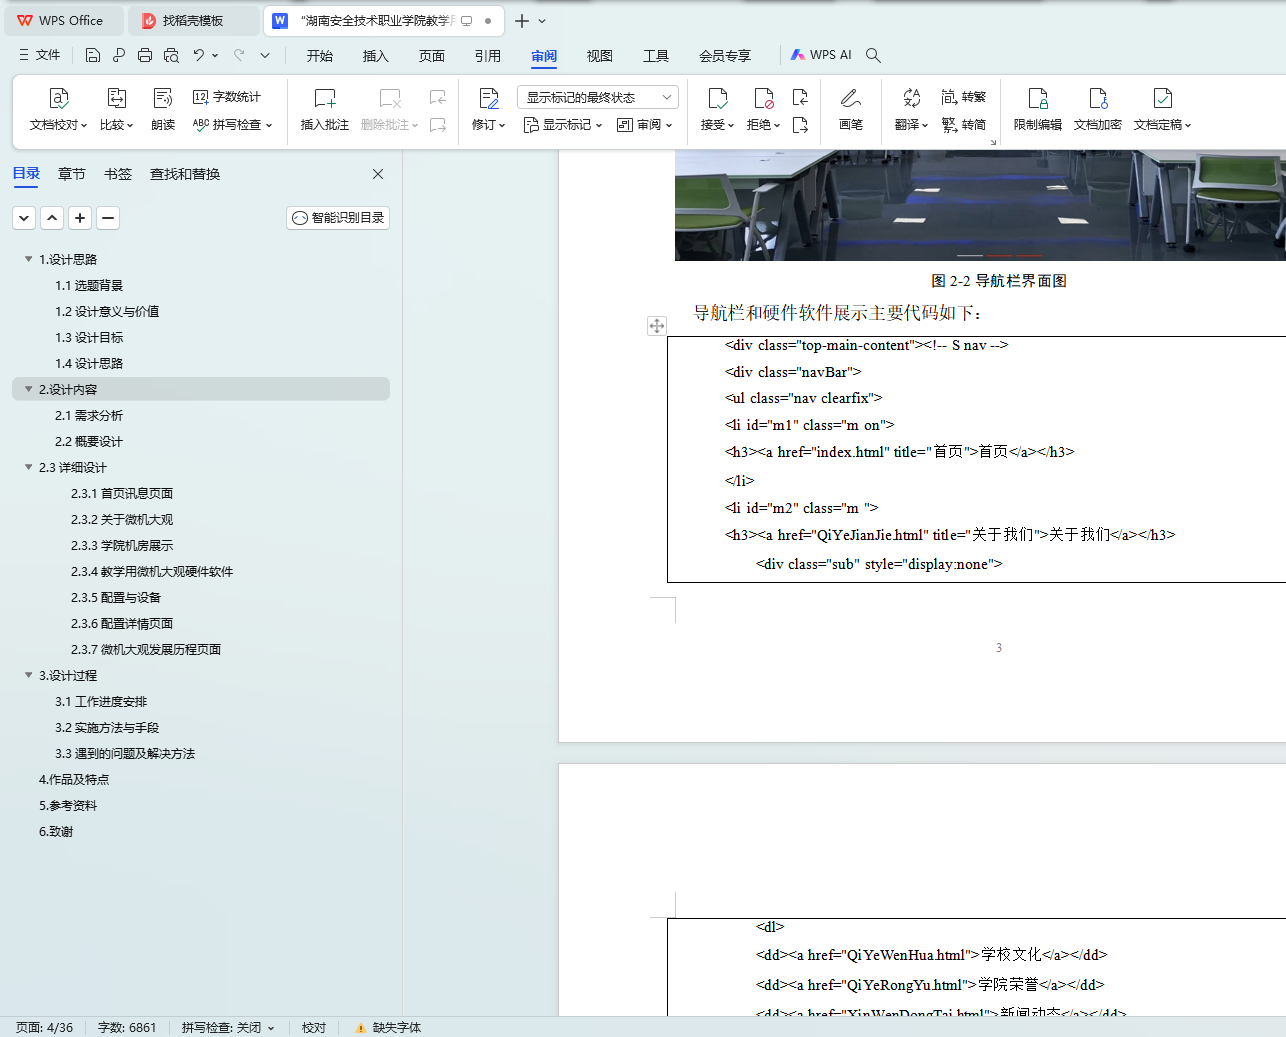The image size is (1286, 1037).
Task: Click the Print icon in quick toolbar
Action: point(145,55)
